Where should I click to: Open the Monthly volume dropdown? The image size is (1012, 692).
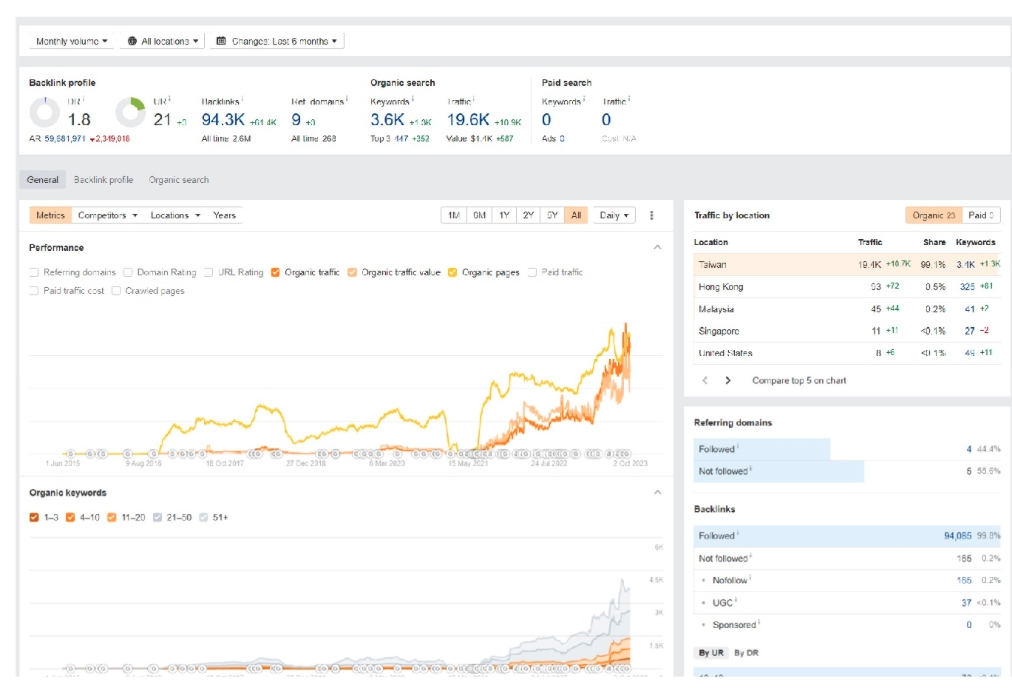click(x=72, y=41)
